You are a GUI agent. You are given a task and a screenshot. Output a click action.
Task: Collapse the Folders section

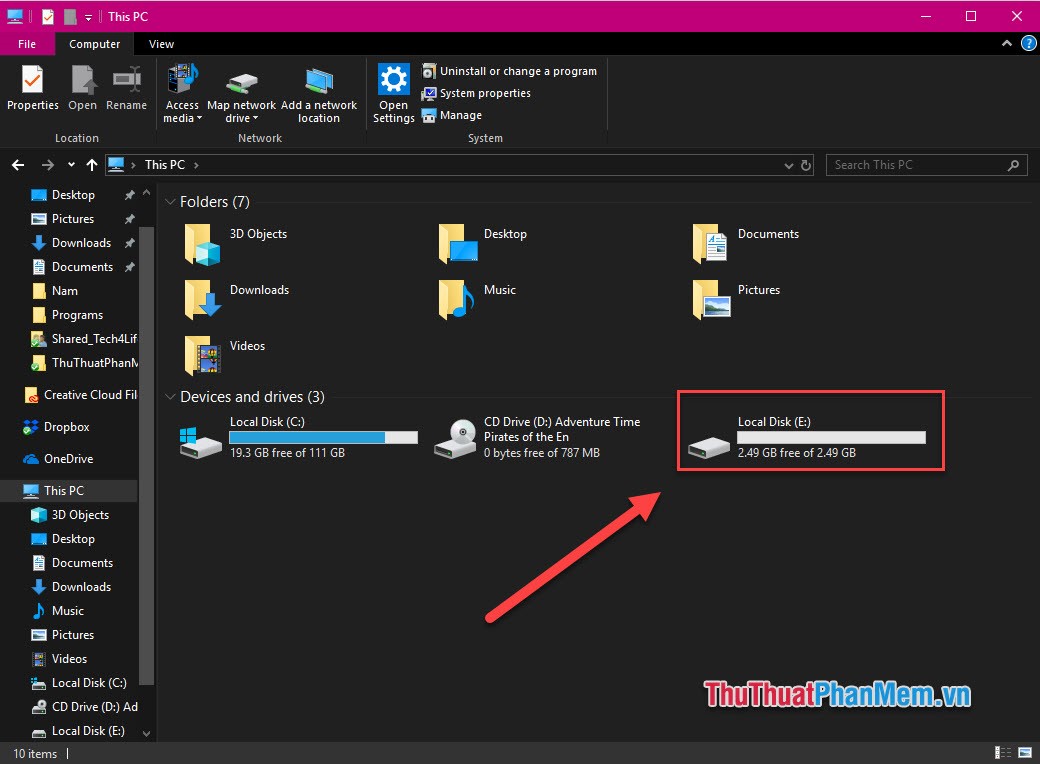[169, 201]
